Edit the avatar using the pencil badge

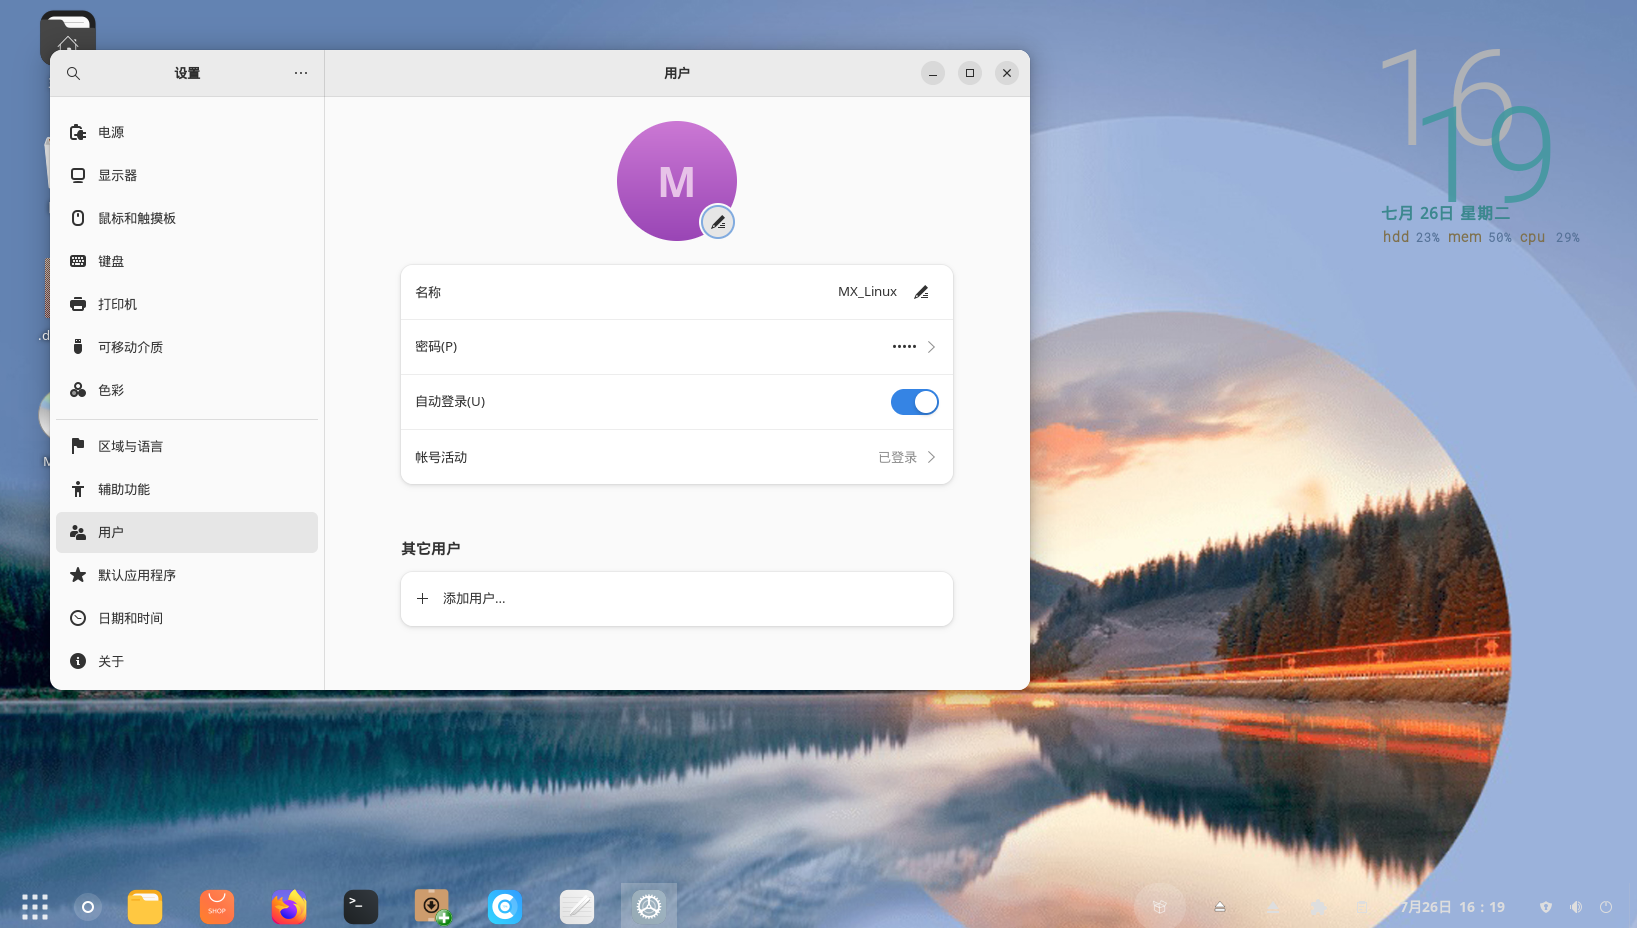point(717,222)
